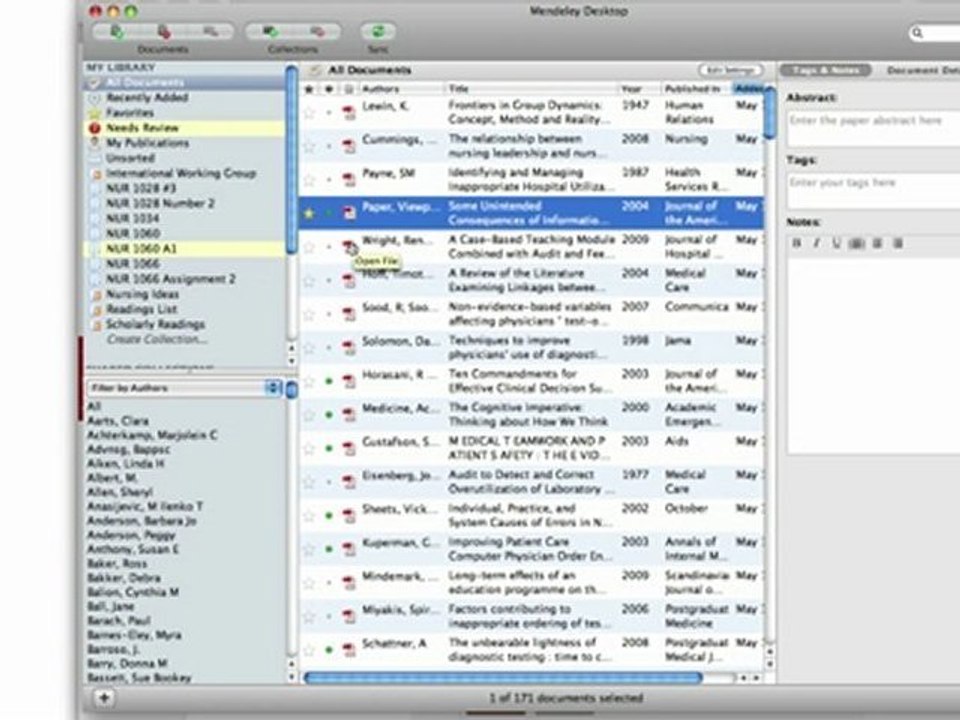Open the Favorites list in sidebar
Screen dimensions: 960x720
coord(130,113)
